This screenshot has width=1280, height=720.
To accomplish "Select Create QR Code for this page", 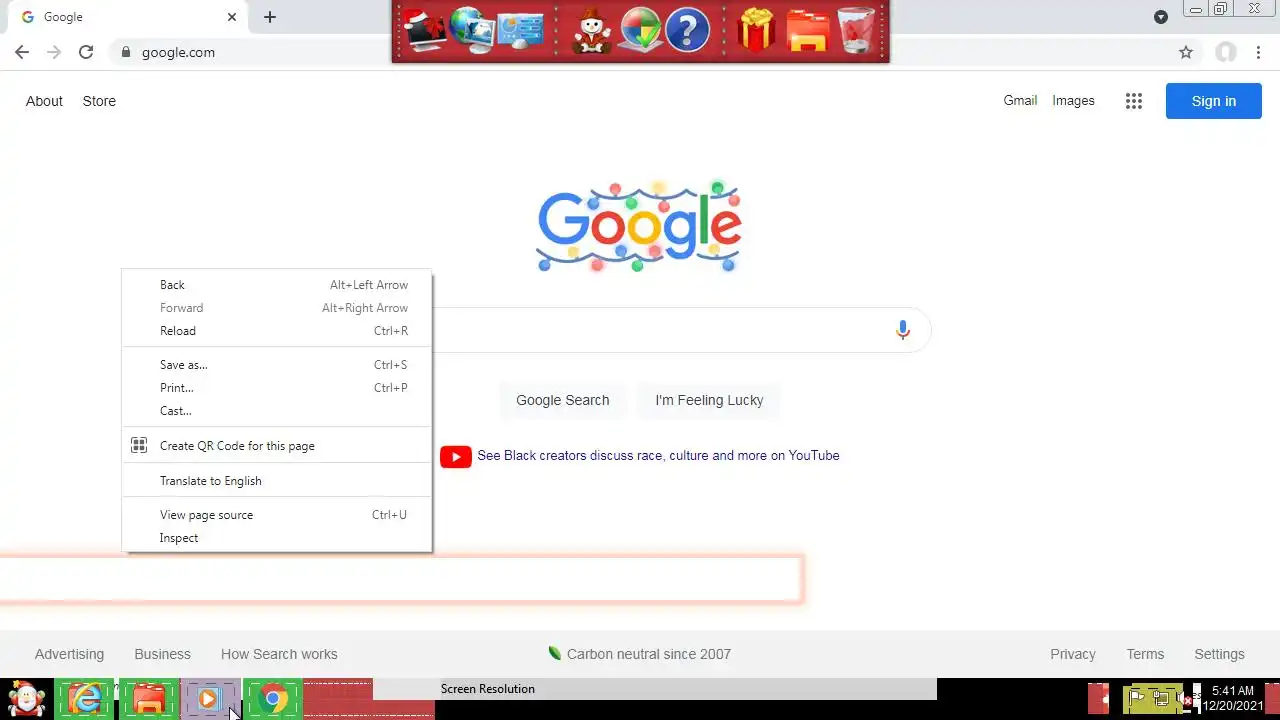I will click(277, 446).
